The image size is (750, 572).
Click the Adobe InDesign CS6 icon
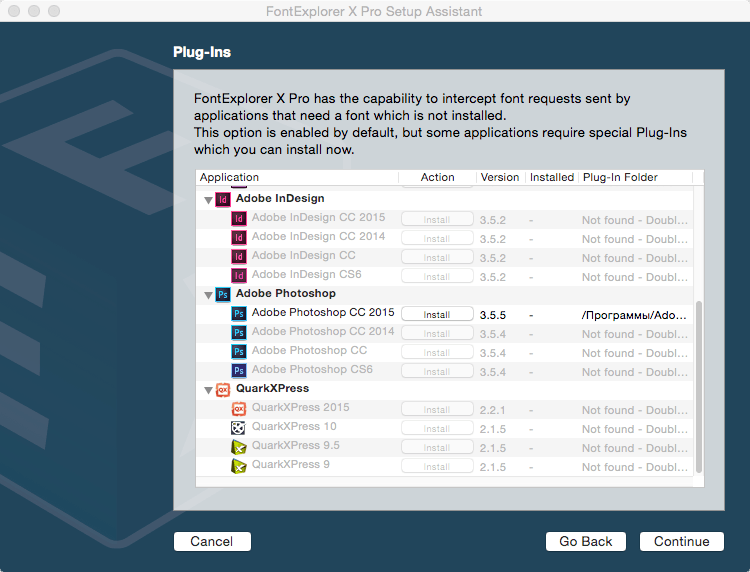point(239,275)
